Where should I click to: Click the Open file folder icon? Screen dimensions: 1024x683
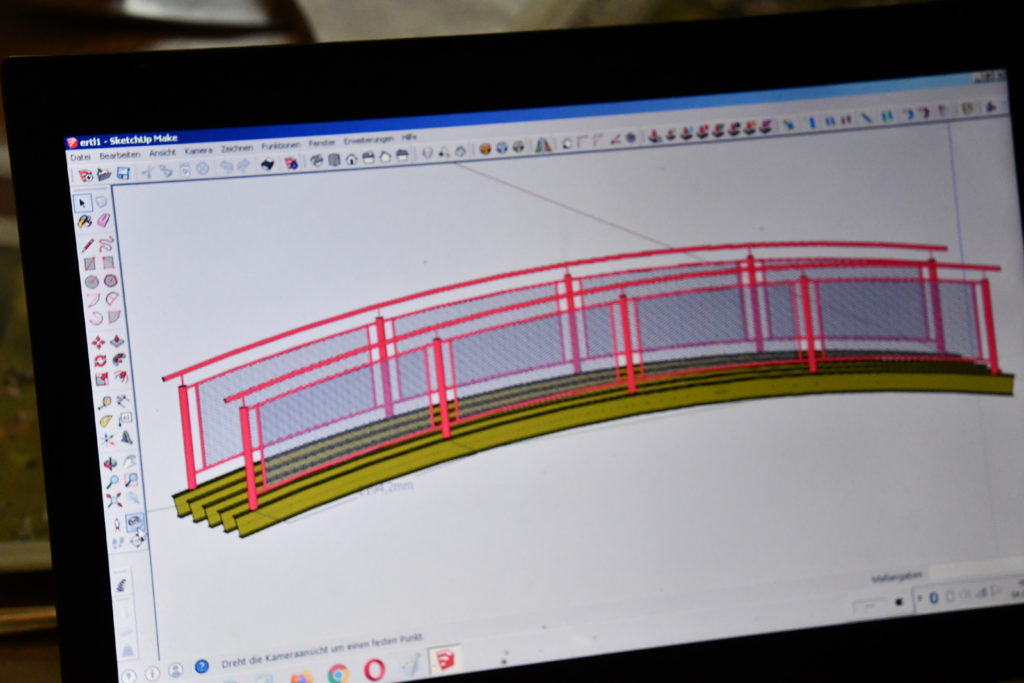click(104, 174)
